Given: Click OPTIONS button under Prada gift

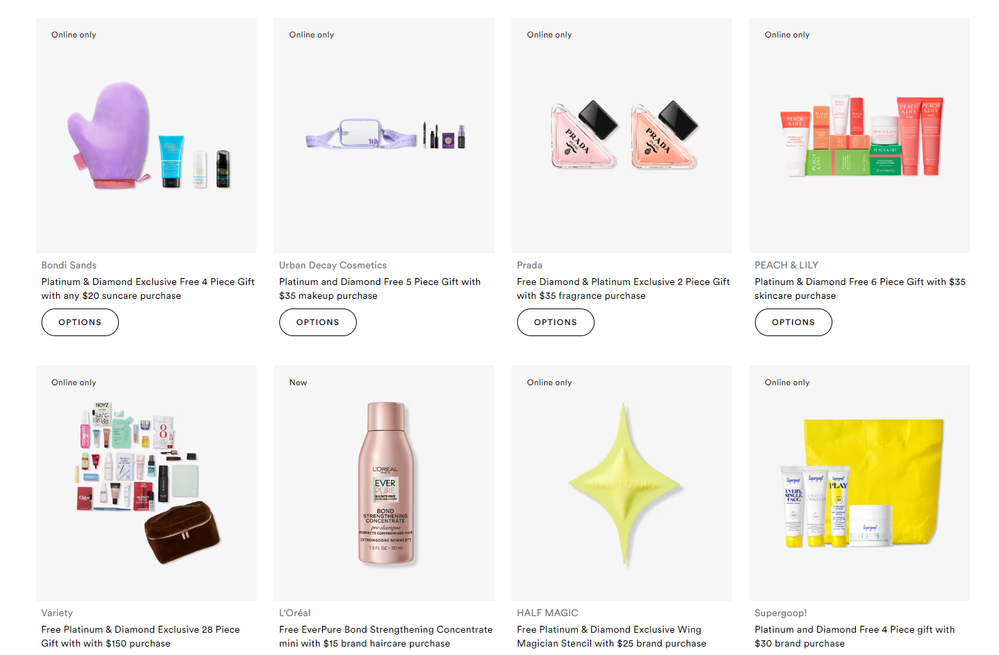Looking at the screenshot, I should coord(556,322).
